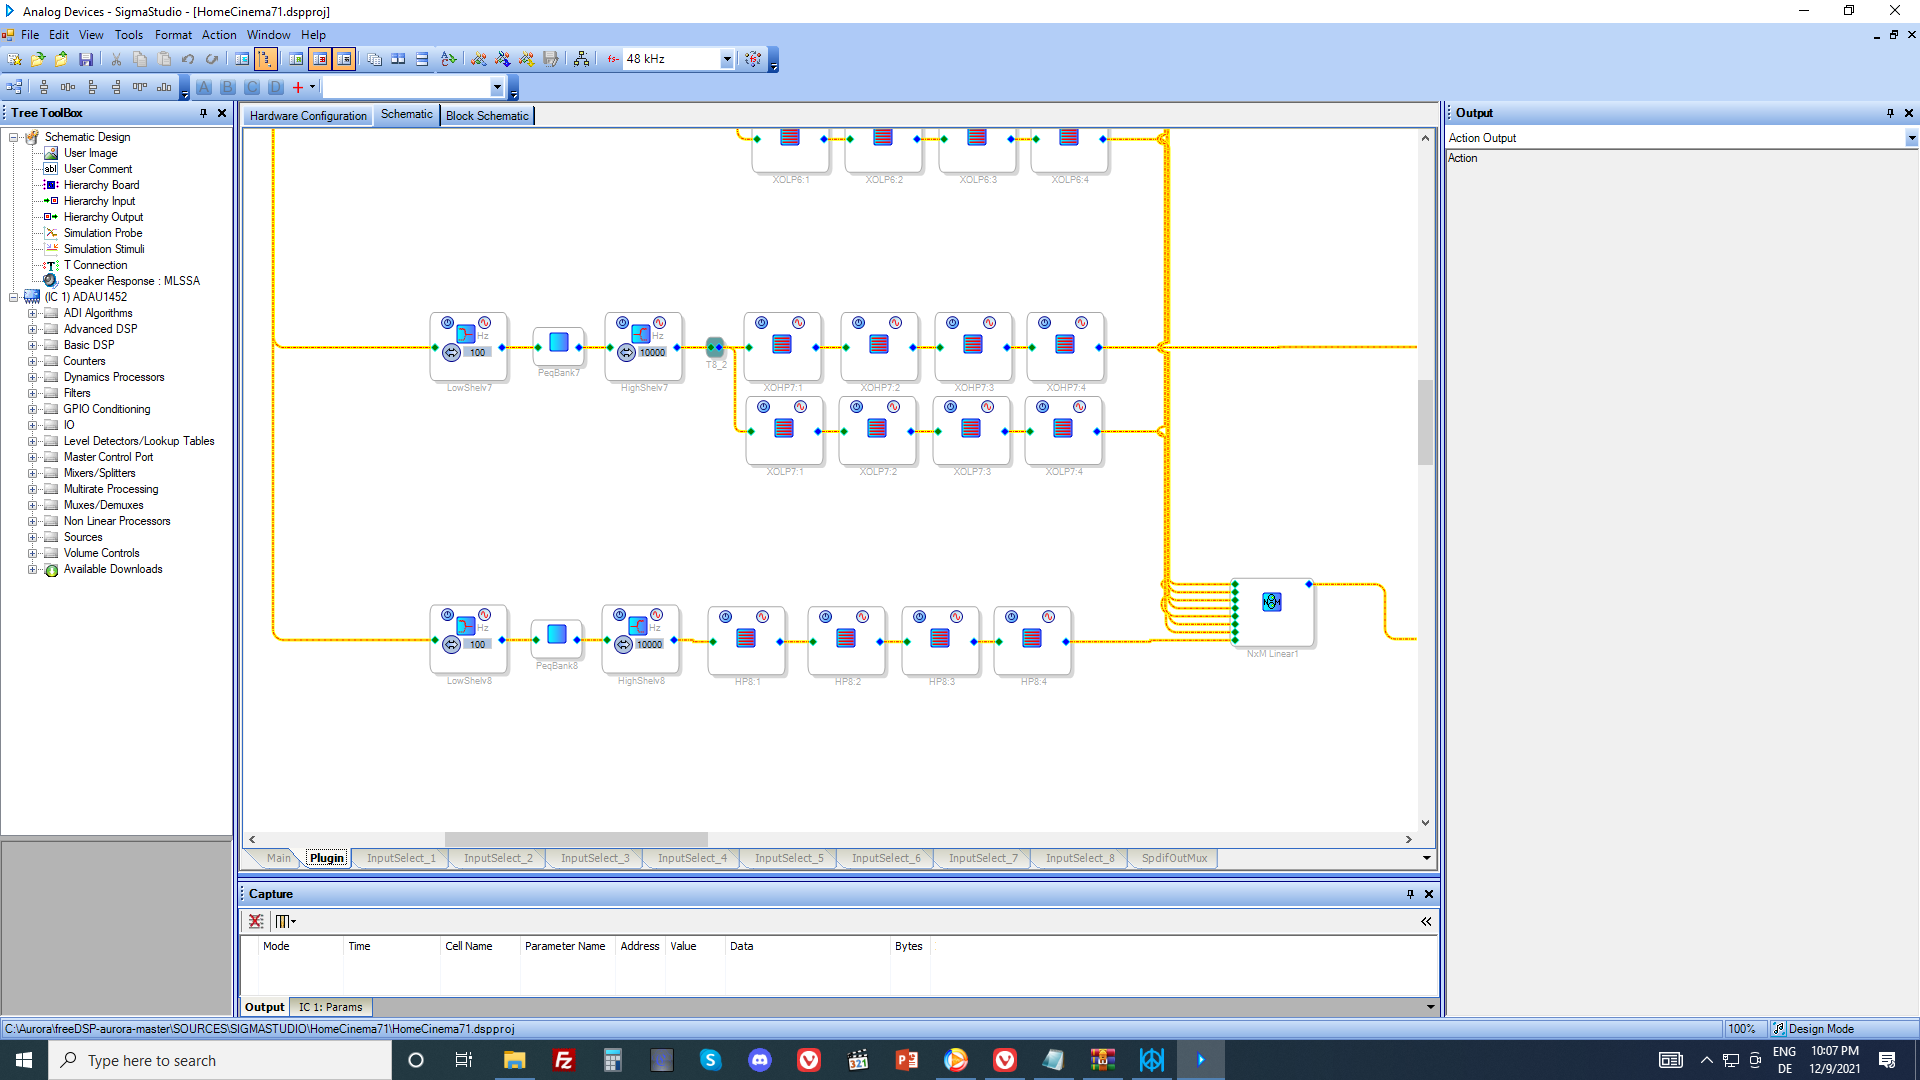Screen dimensions: 1920x1080
Task: Click the Windows search box
Action: [x=220, y=1060]
